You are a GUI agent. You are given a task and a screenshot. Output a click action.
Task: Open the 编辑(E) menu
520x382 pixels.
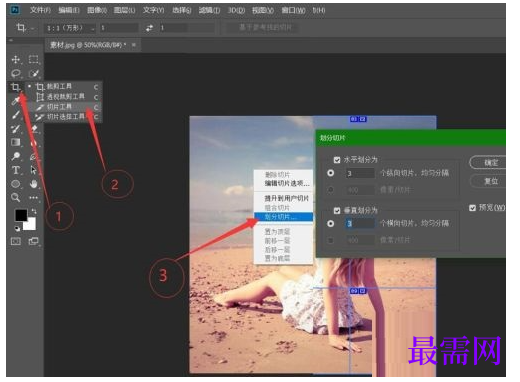click(x=69, y=10)
